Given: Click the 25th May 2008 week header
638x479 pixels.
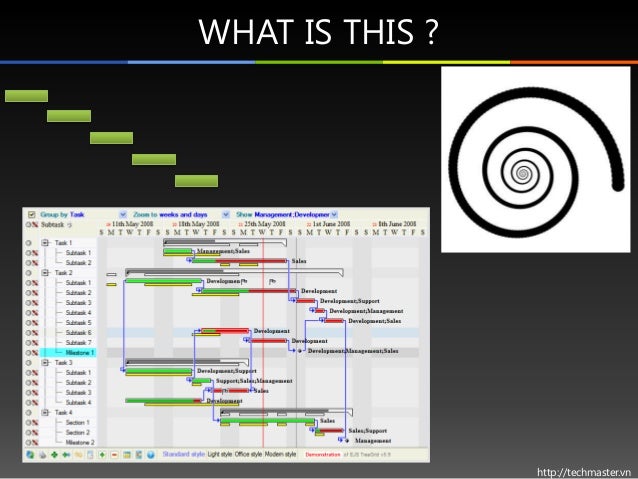Looking at the screenshot, I should tap(264, 224).
